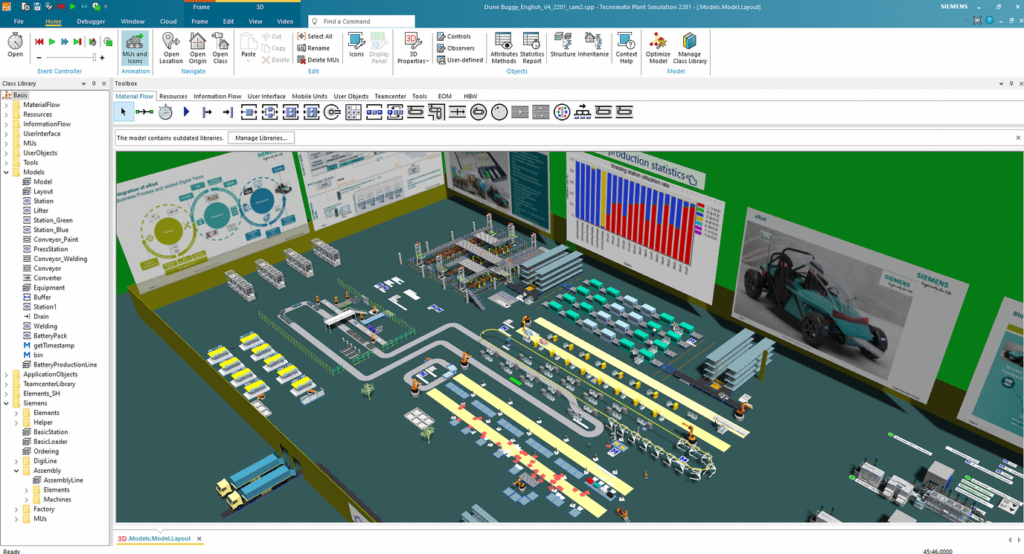Open Origin in Navigate group
The image size is (1024, 554).
(x=197, y=48)
